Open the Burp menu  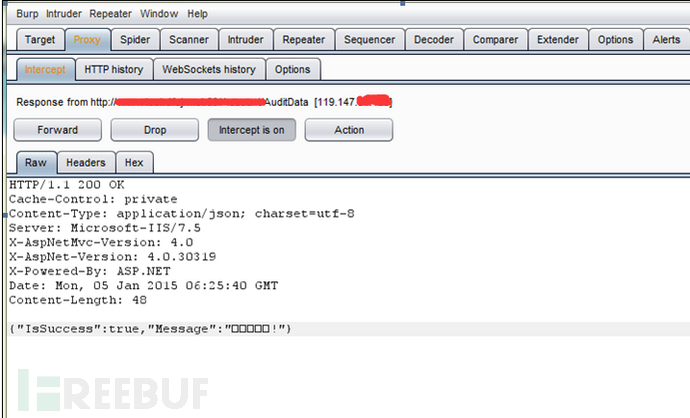pos(27,14)
